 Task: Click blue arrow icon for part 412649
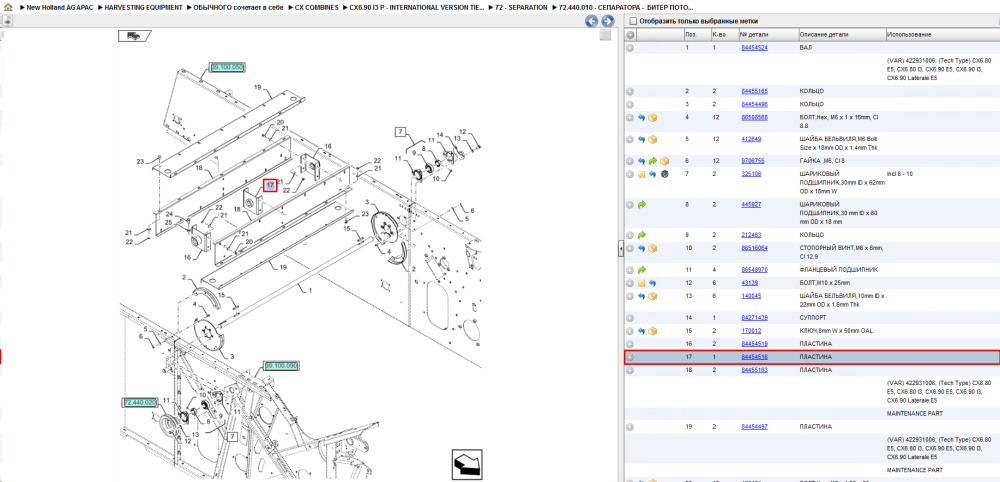point(642,139)
